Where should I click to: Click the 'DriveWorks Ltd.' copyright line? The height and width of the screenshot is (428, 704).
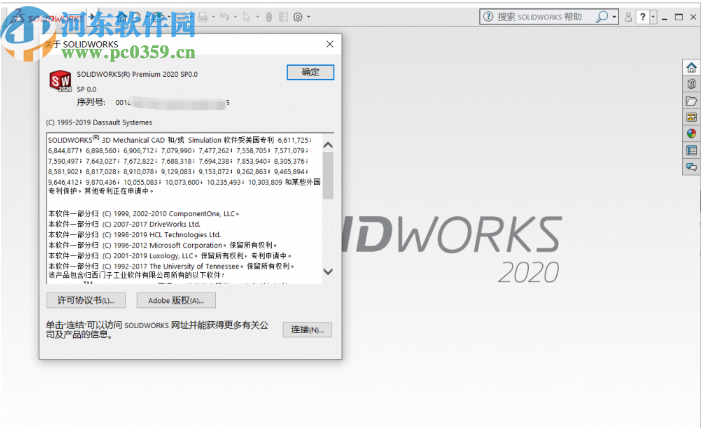click(124, 224)
